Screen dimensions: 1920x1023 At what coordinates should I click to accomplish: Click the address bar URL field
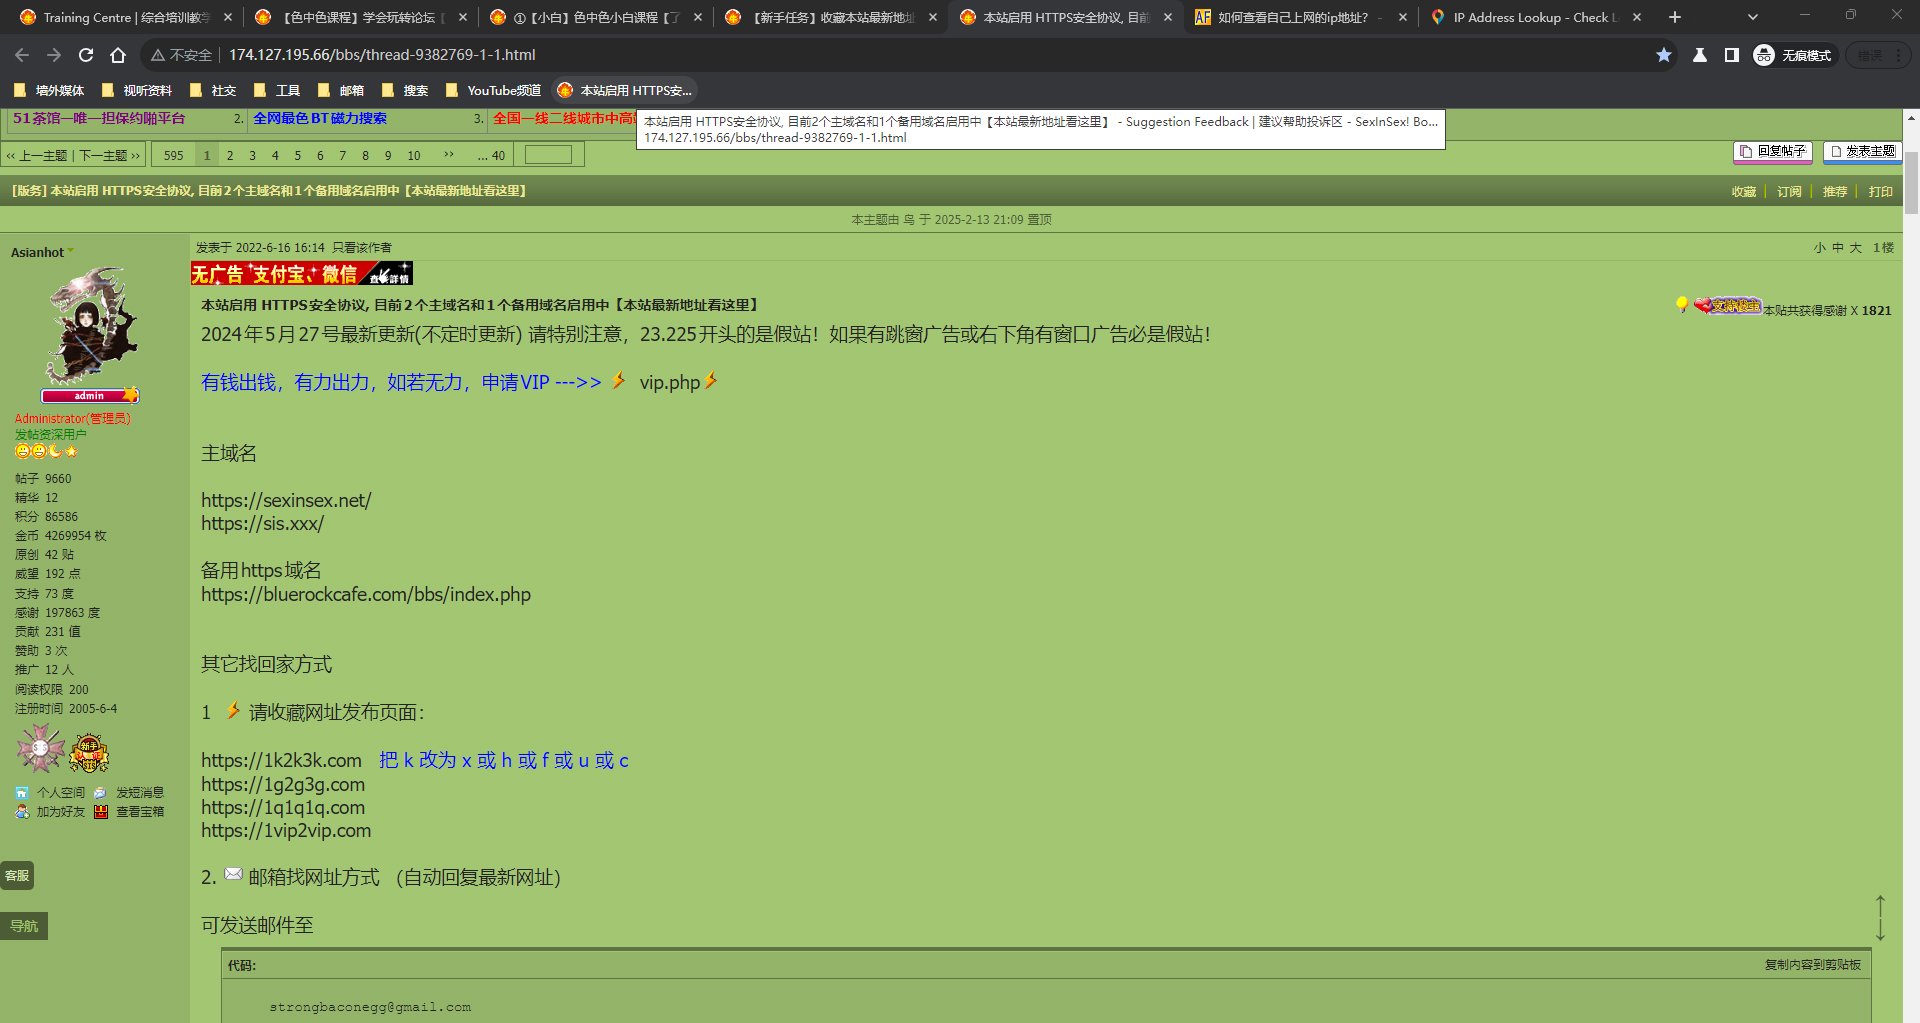click(900, 55)
